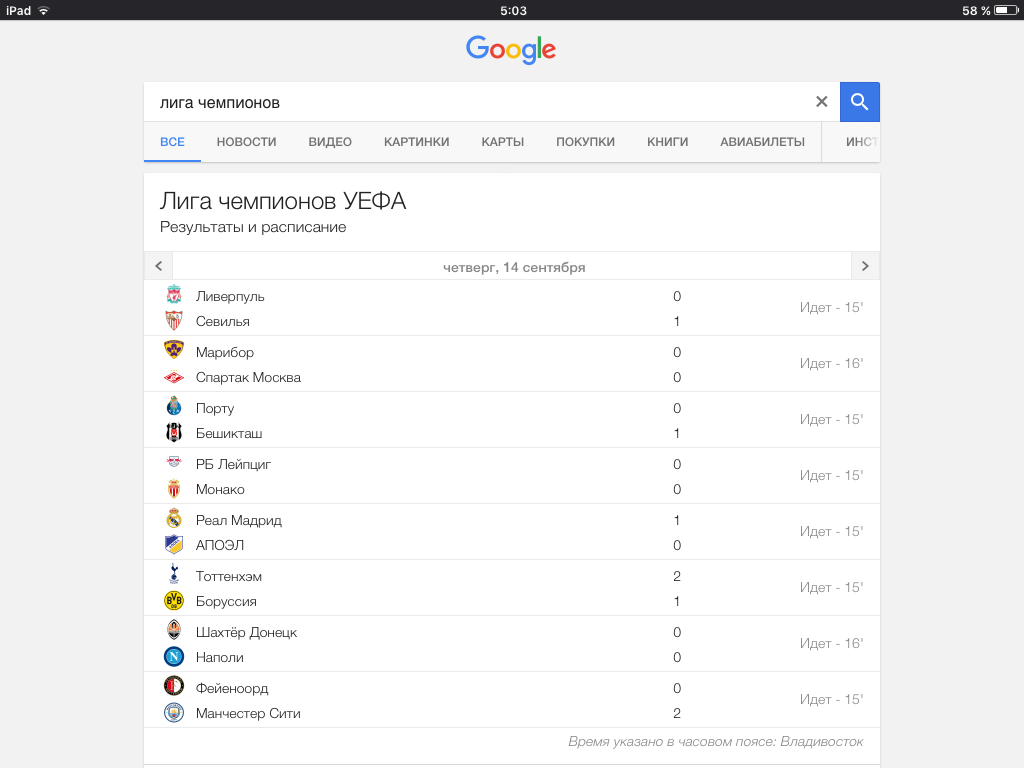The image size is (1024, 768).
Task: Click the Google logo
Action: coord(511,49)
